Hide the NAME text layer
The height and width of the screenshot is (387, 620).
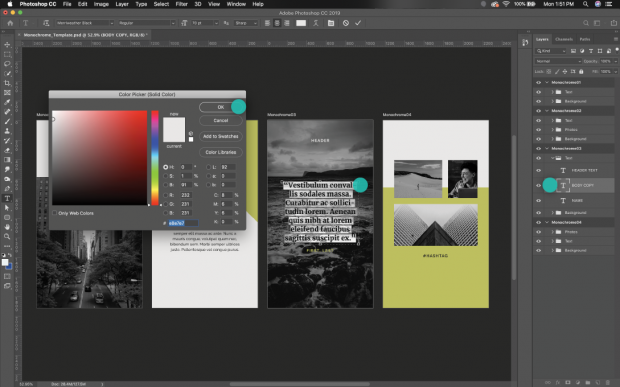click(538, 200)
